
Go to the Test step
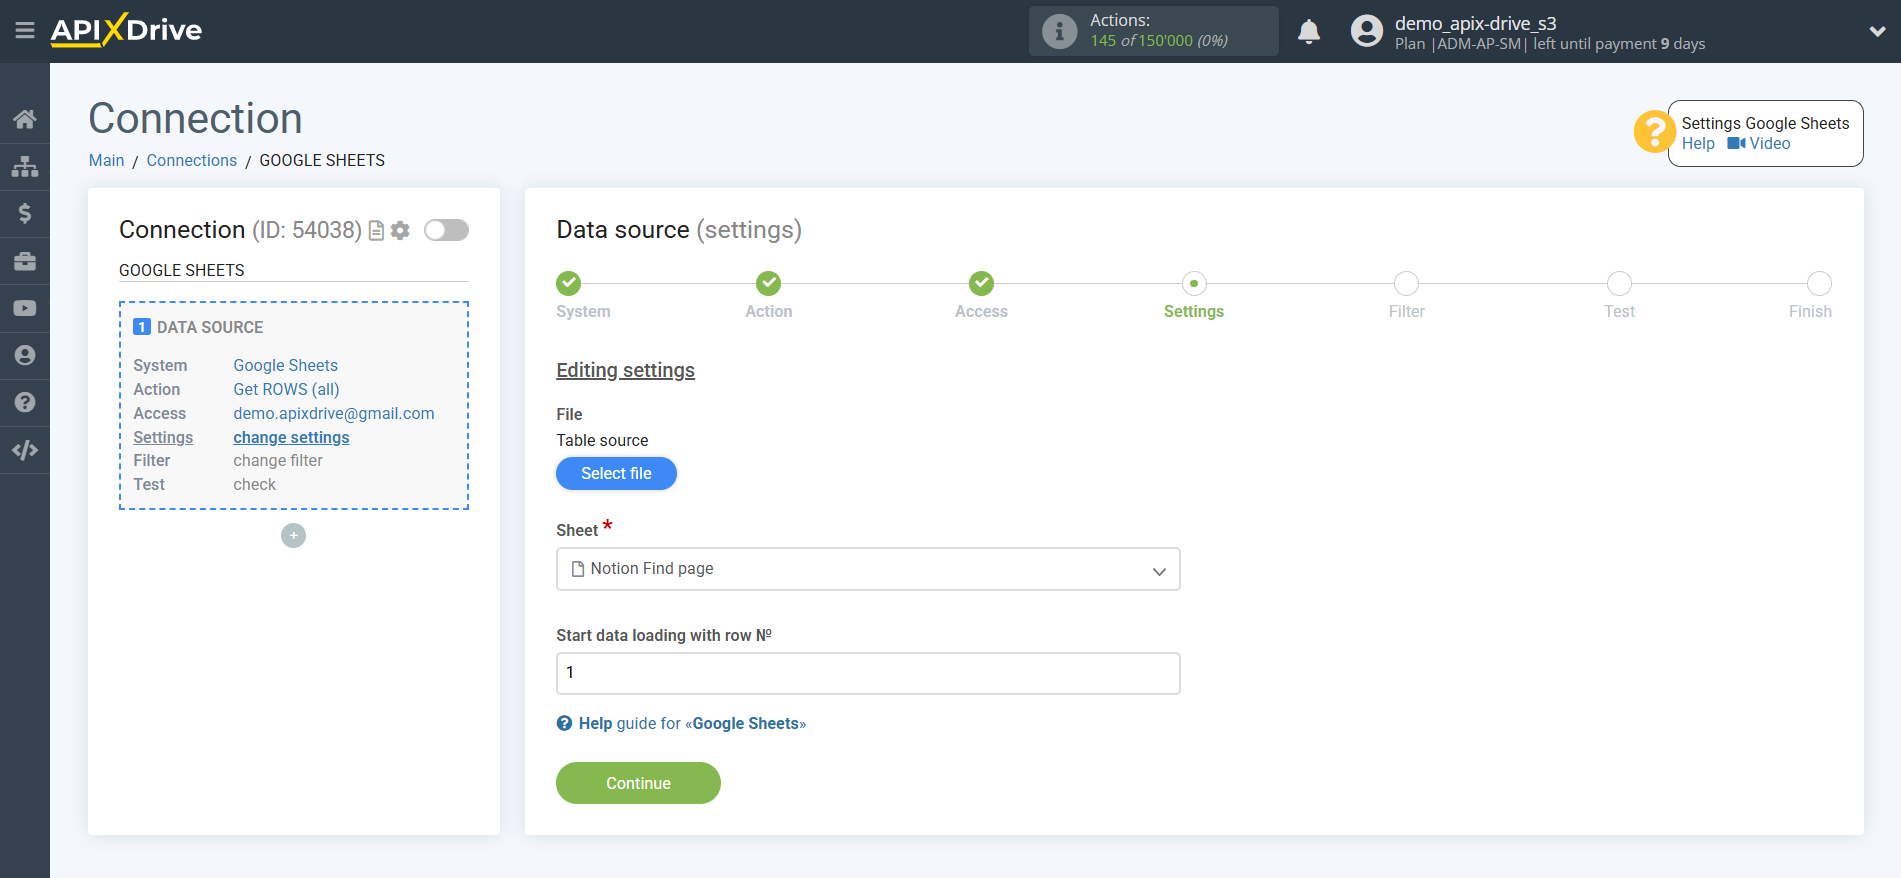point(1618,284)
